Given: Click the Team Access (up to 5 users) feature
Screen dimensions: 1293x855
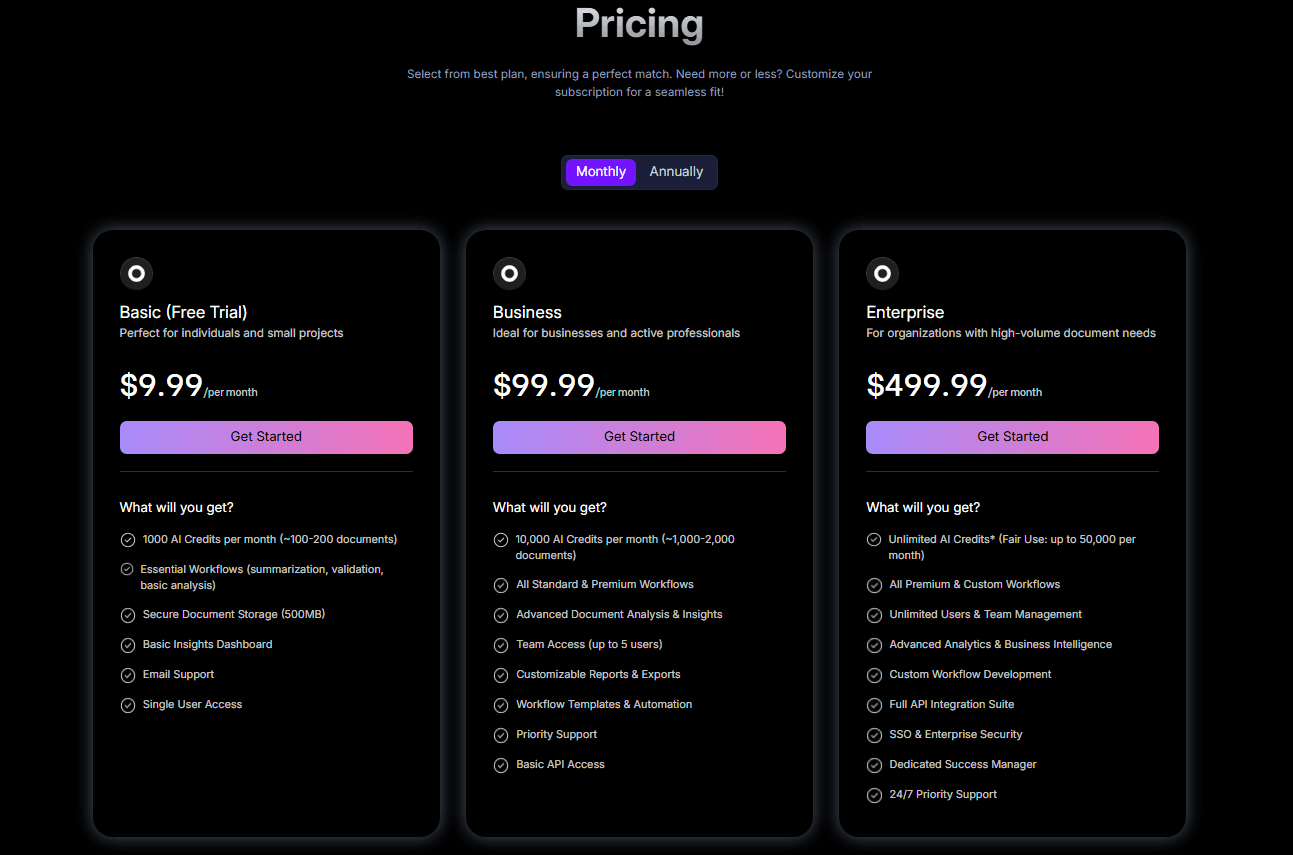Looking at the screenshot, I should 589,645.
